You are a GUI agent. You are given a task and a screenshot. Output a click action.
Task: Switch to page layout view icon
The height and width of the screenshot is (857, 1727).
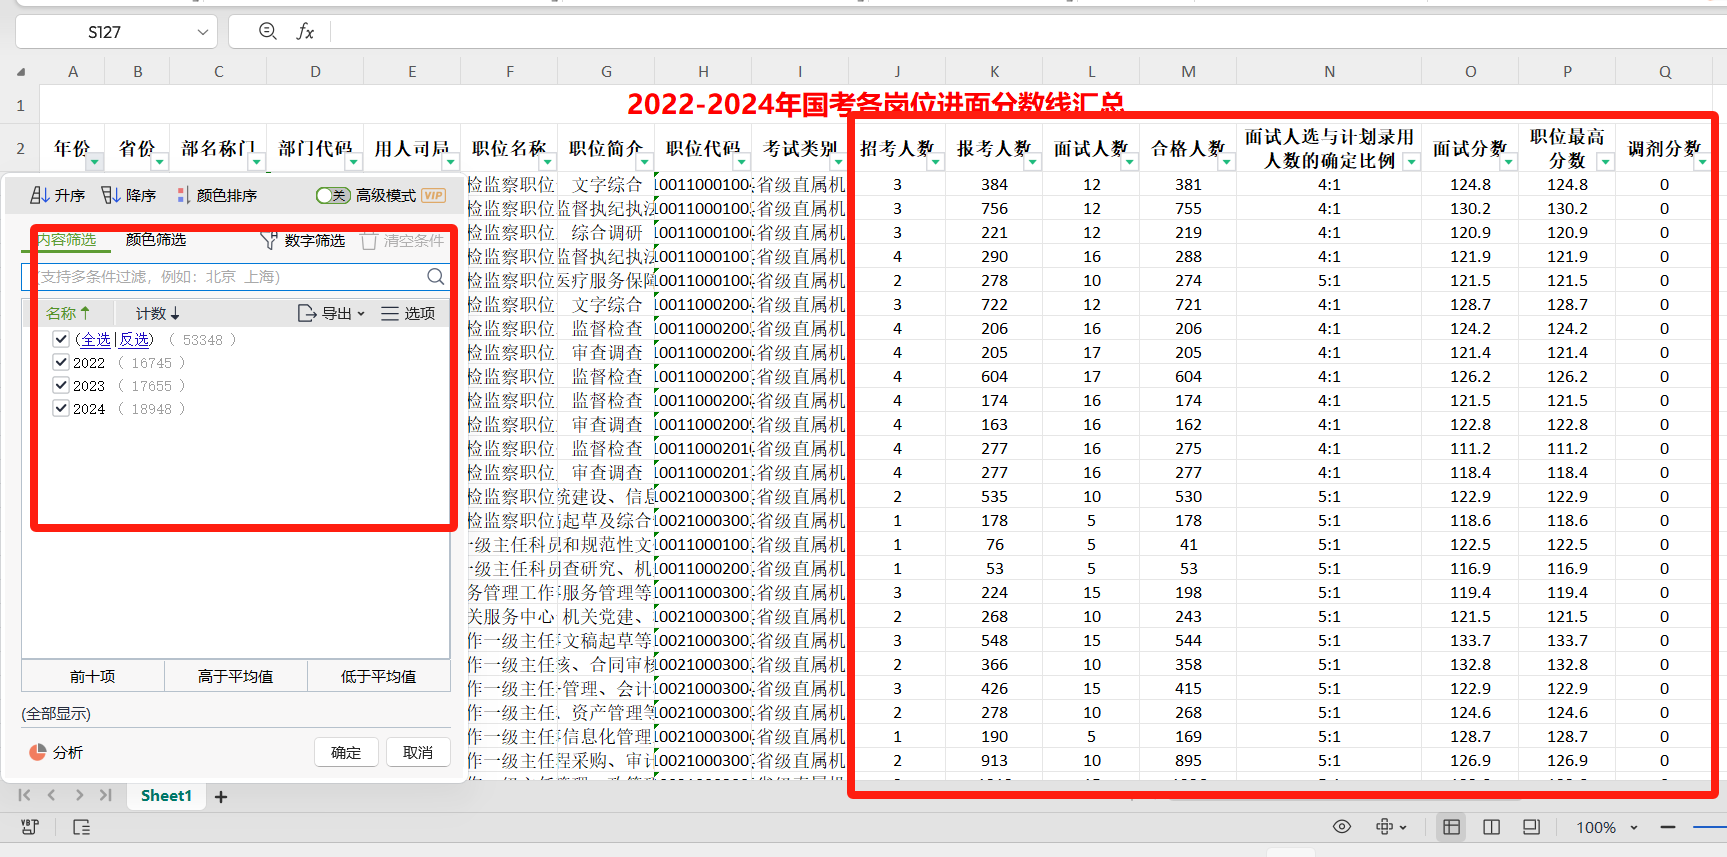pos(1531,827)
